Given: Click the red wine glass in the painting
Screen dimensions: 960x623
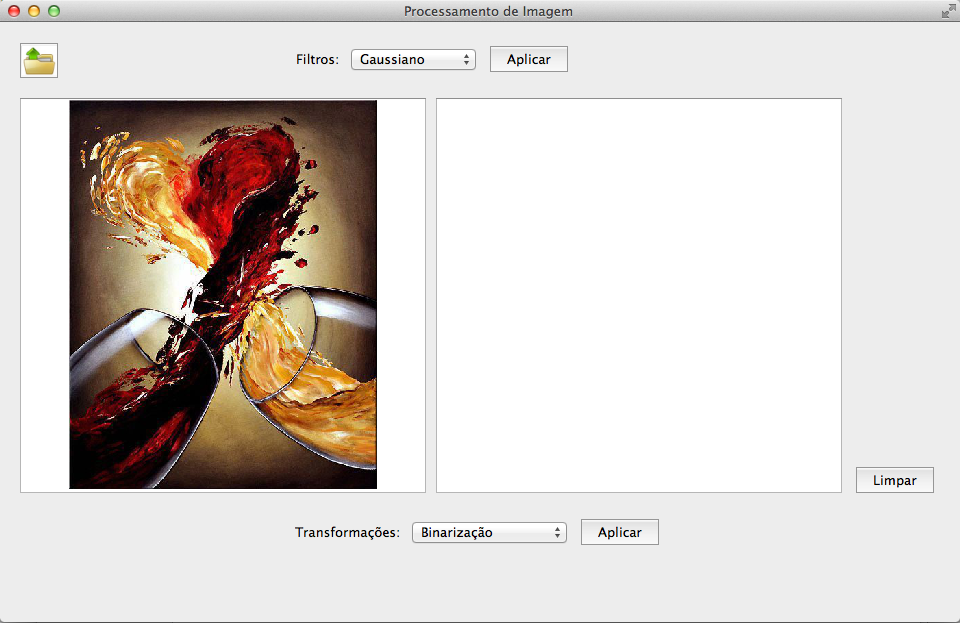Looking at the screenshot, I should (x=140, y=400).
